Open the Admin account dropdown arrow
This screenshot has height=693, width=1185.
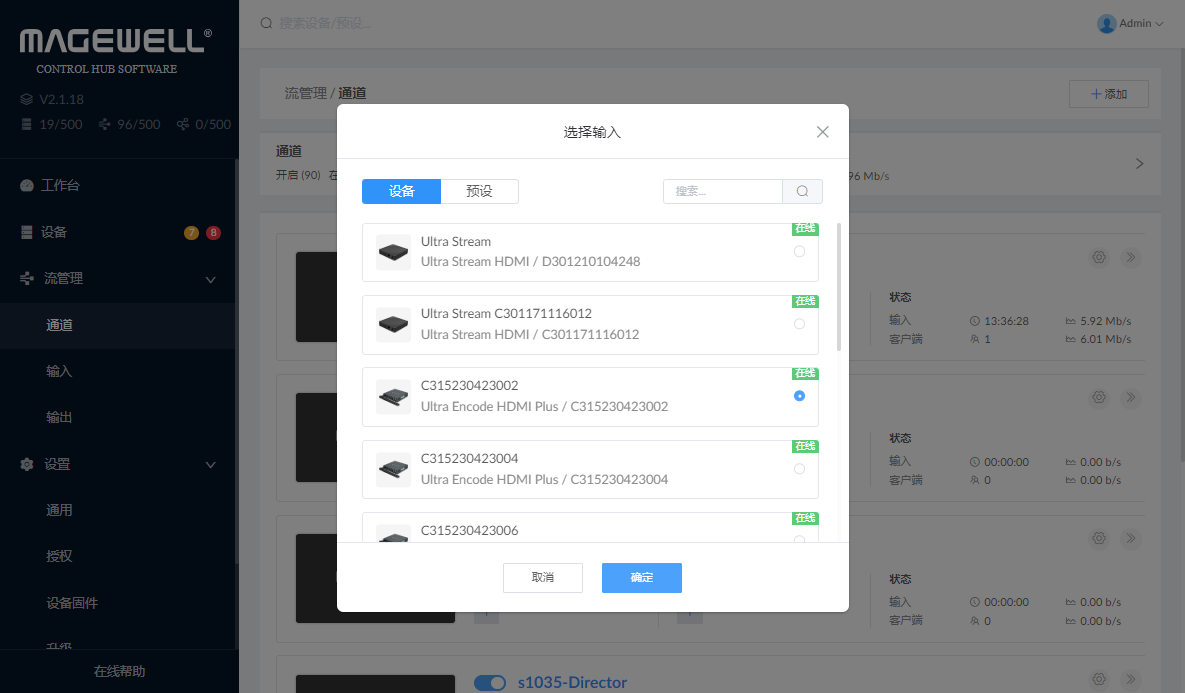(x=1160, y=24)
